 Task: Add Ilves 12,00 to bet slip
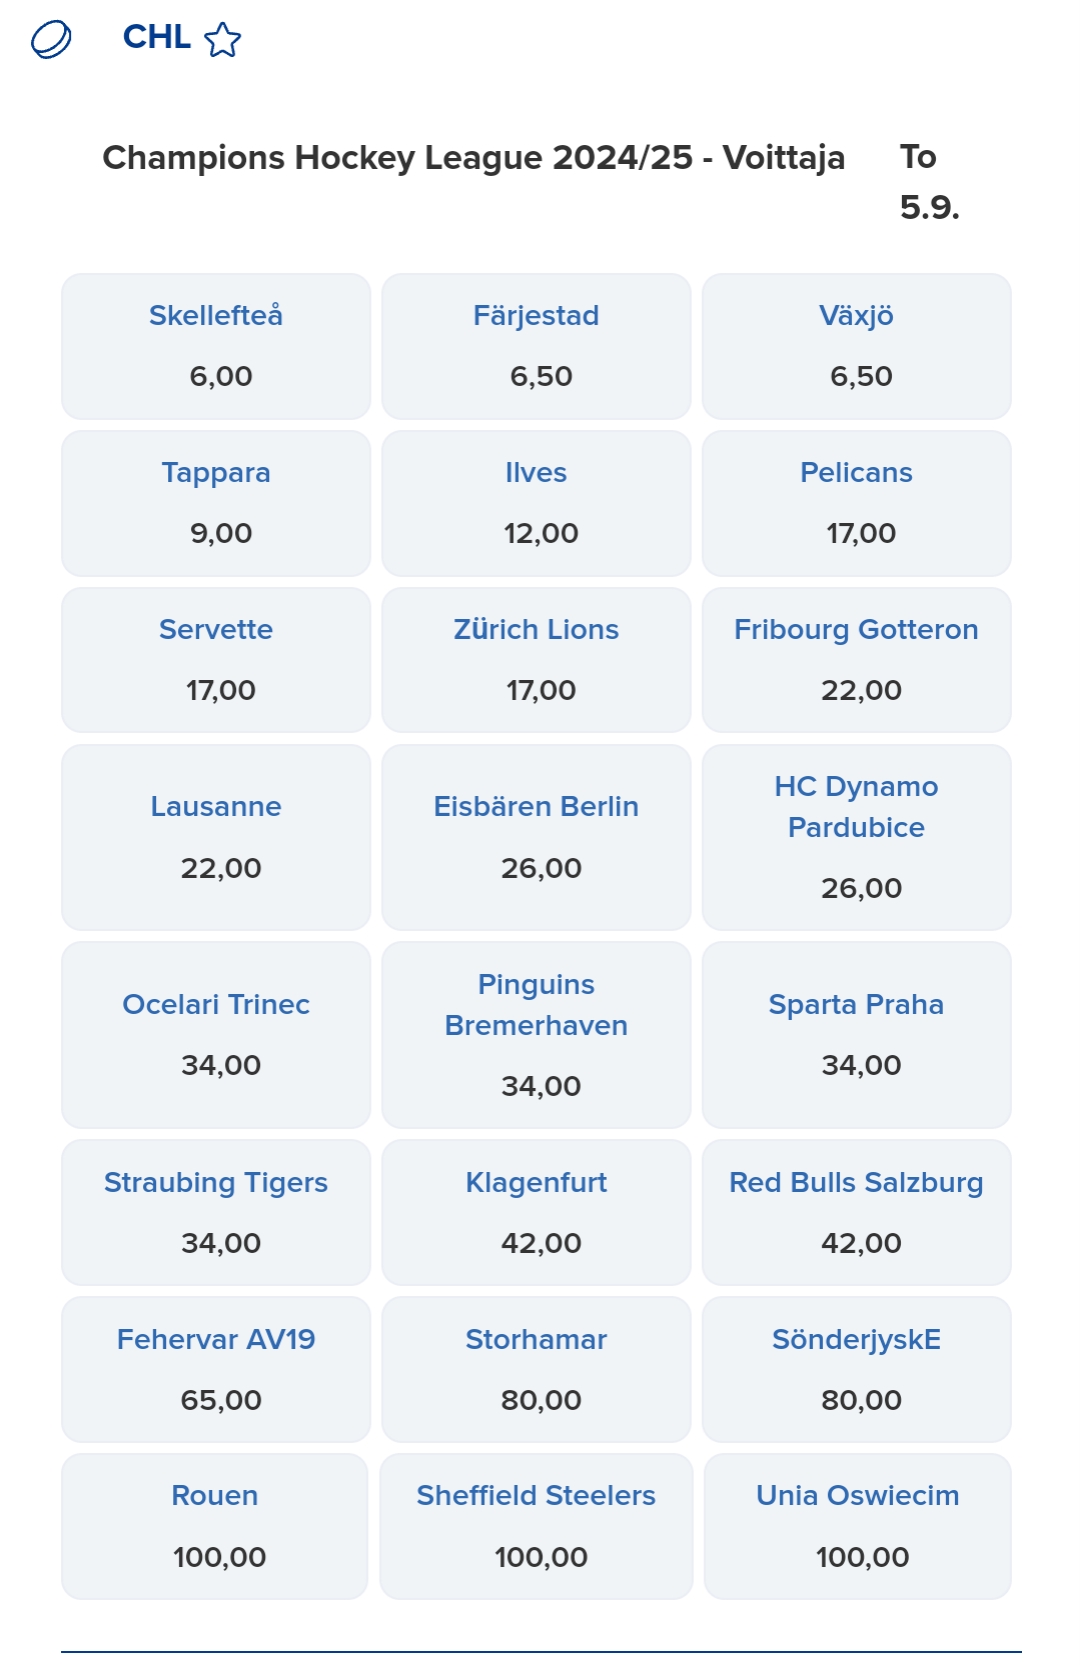click(536, 503)
